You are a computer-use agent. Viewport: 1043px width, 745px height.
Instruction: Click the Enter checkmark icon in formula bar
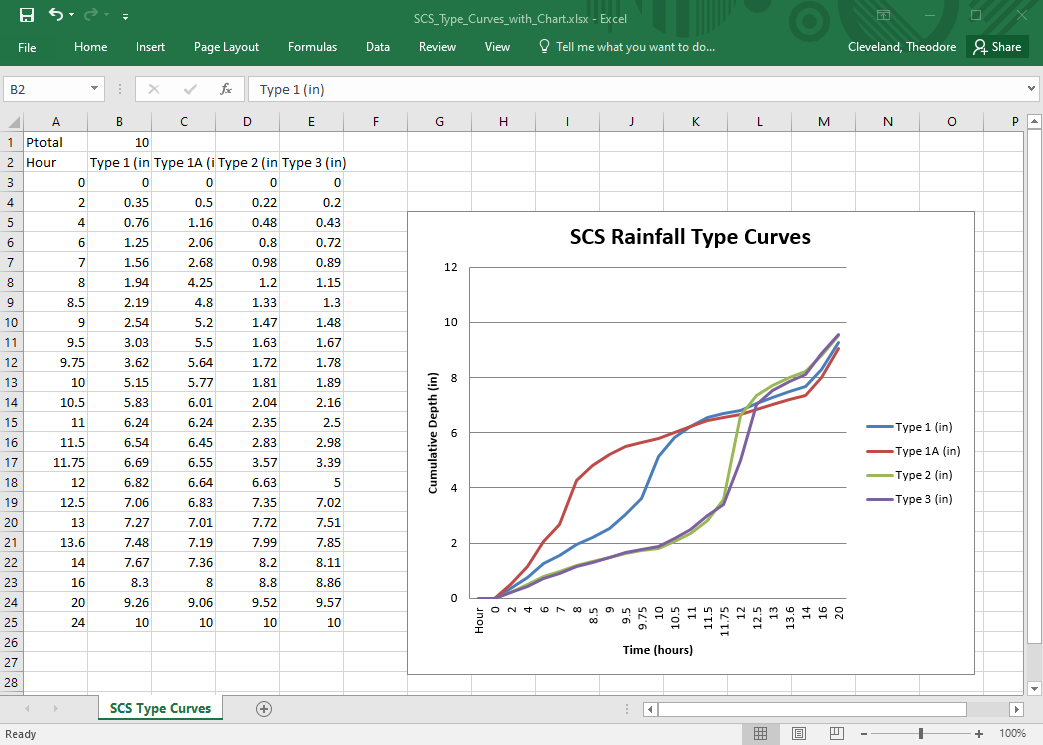[x=190, y=89]
